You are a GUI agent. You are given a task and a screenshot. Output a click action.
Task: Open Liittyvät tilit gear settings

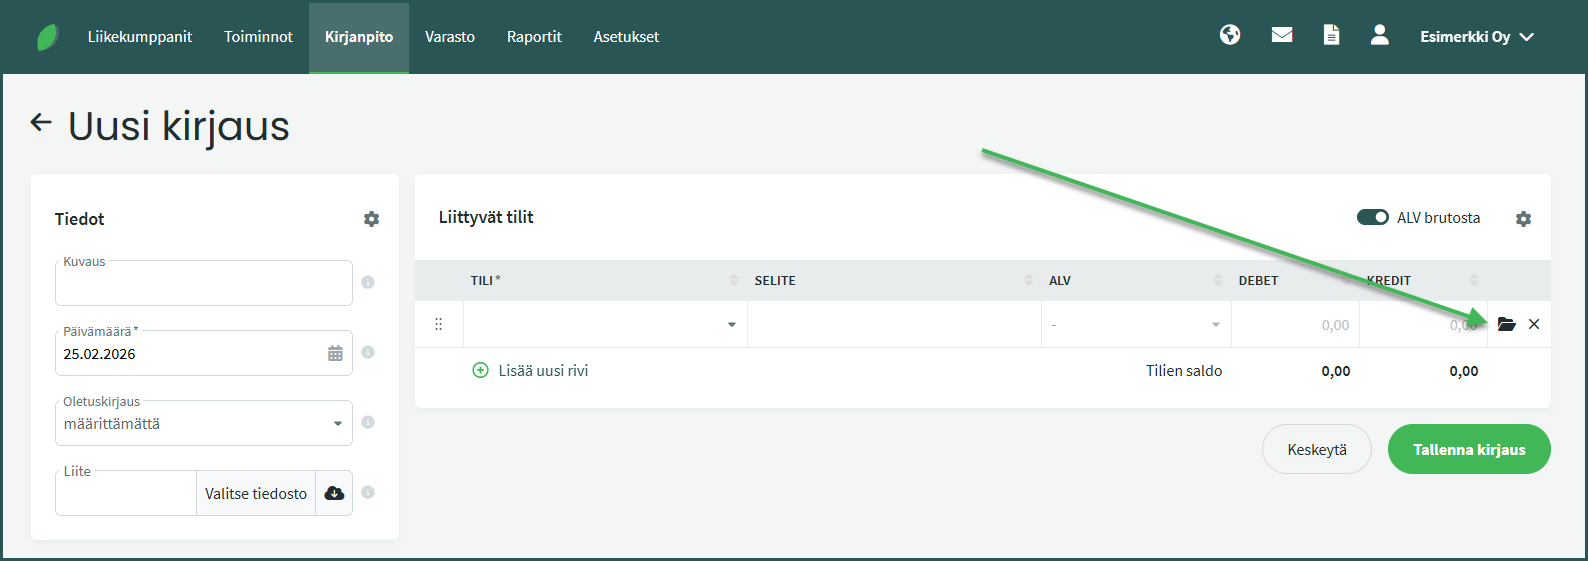click(1523, 219)
